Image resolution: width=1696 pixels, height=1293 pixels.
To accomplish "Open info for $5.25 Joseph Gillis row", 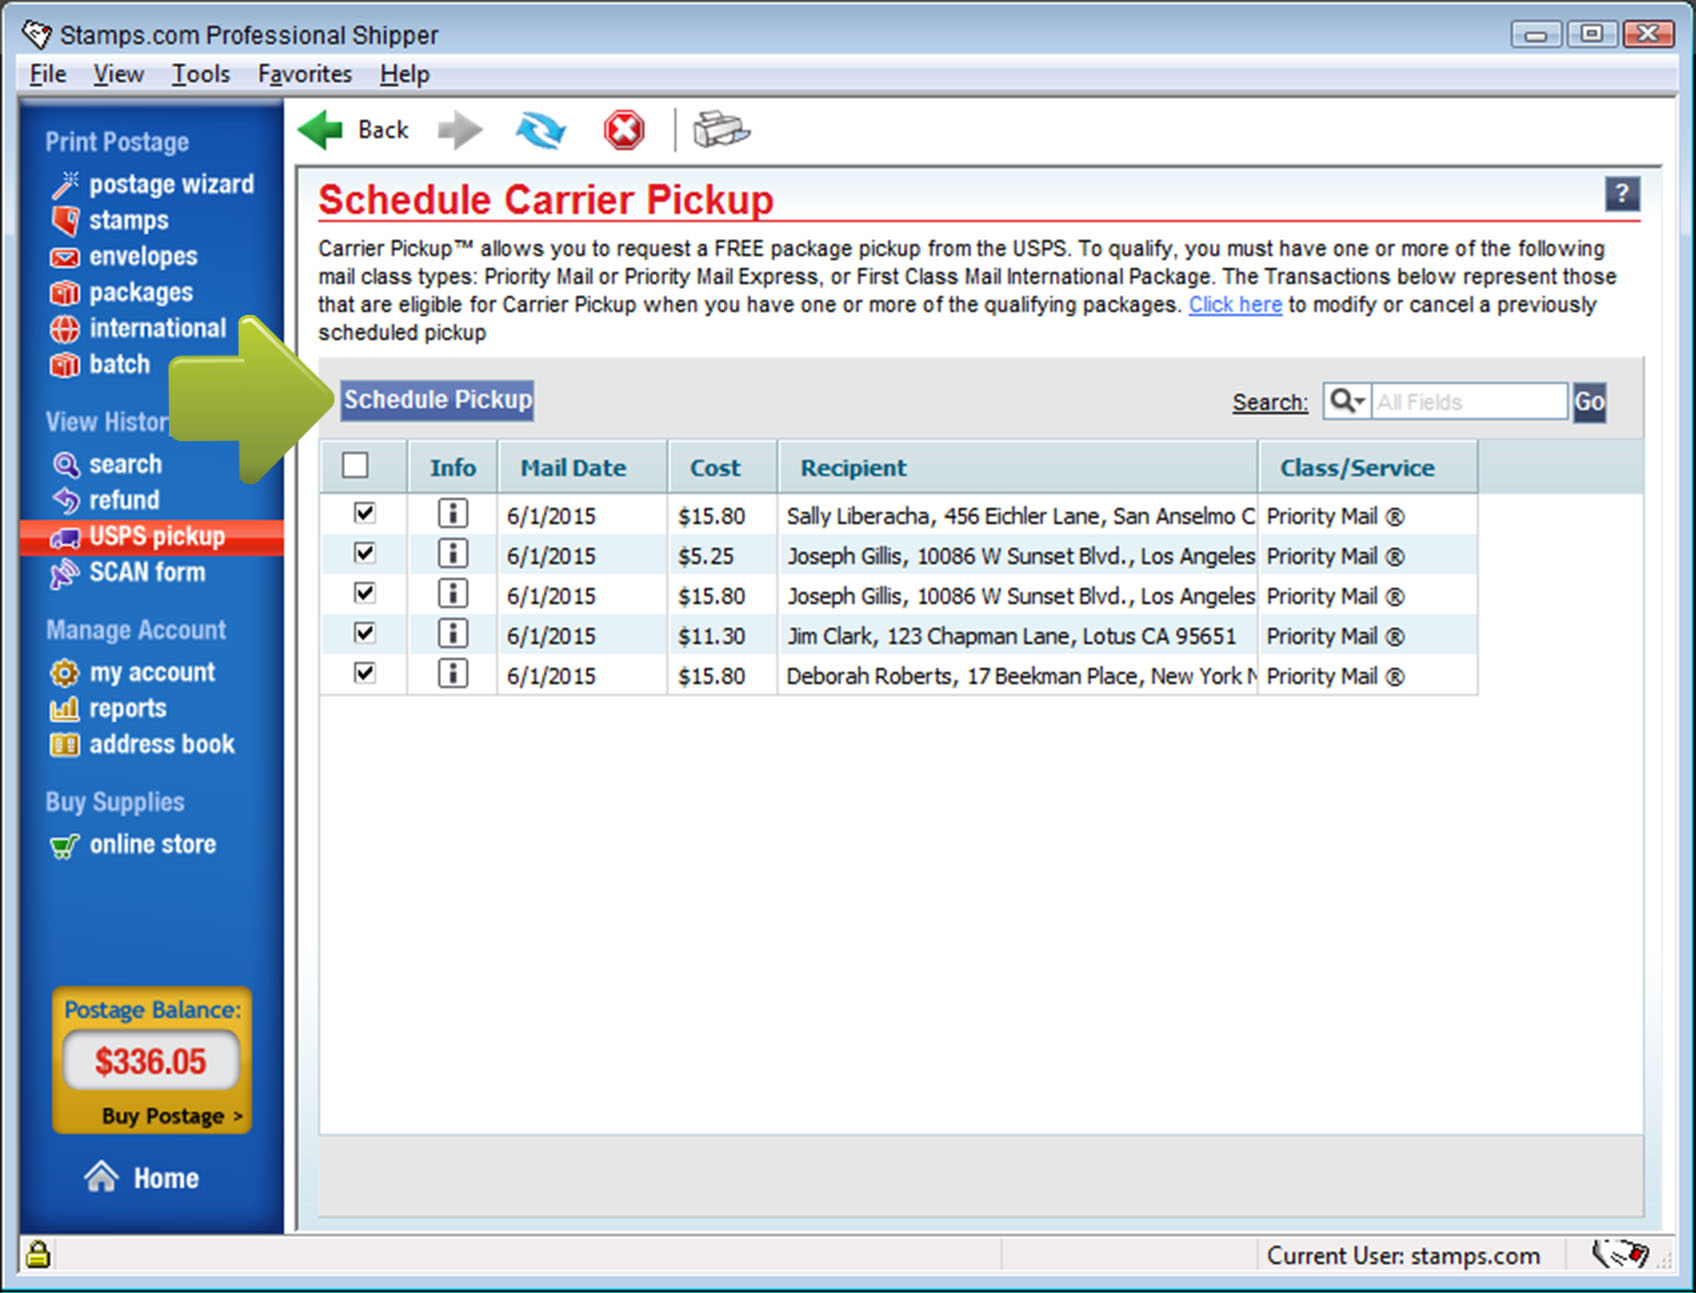I will coord(453,555).
